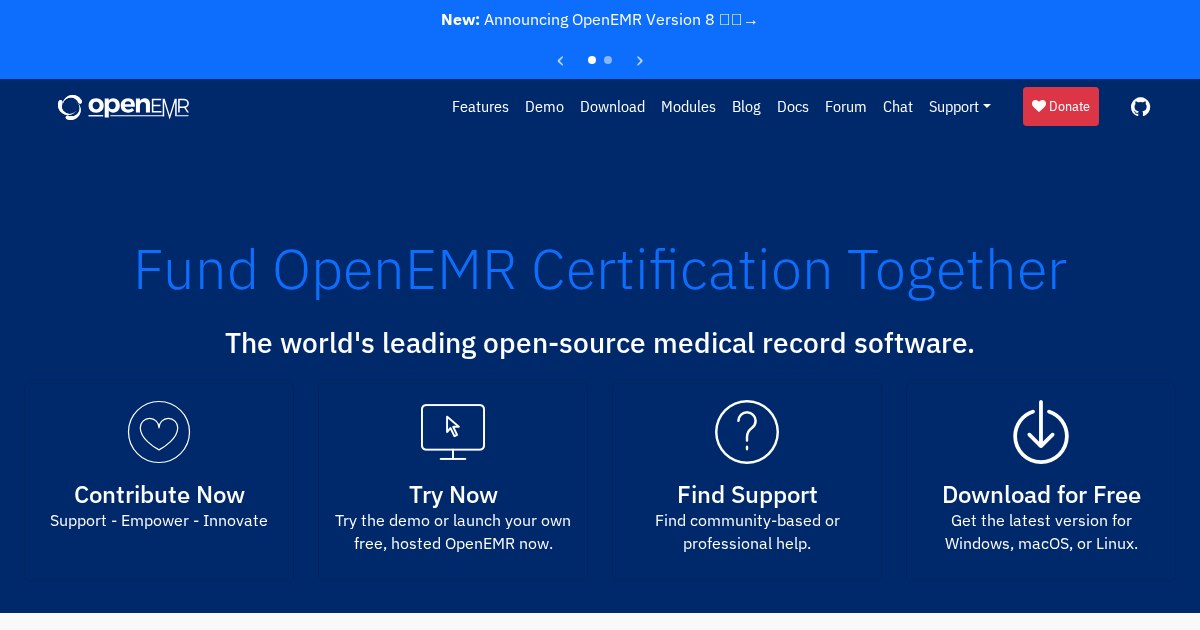Click the red Donate button
The width and height of the screenshot is (1200, 630).
click(x=1061, y=107)
